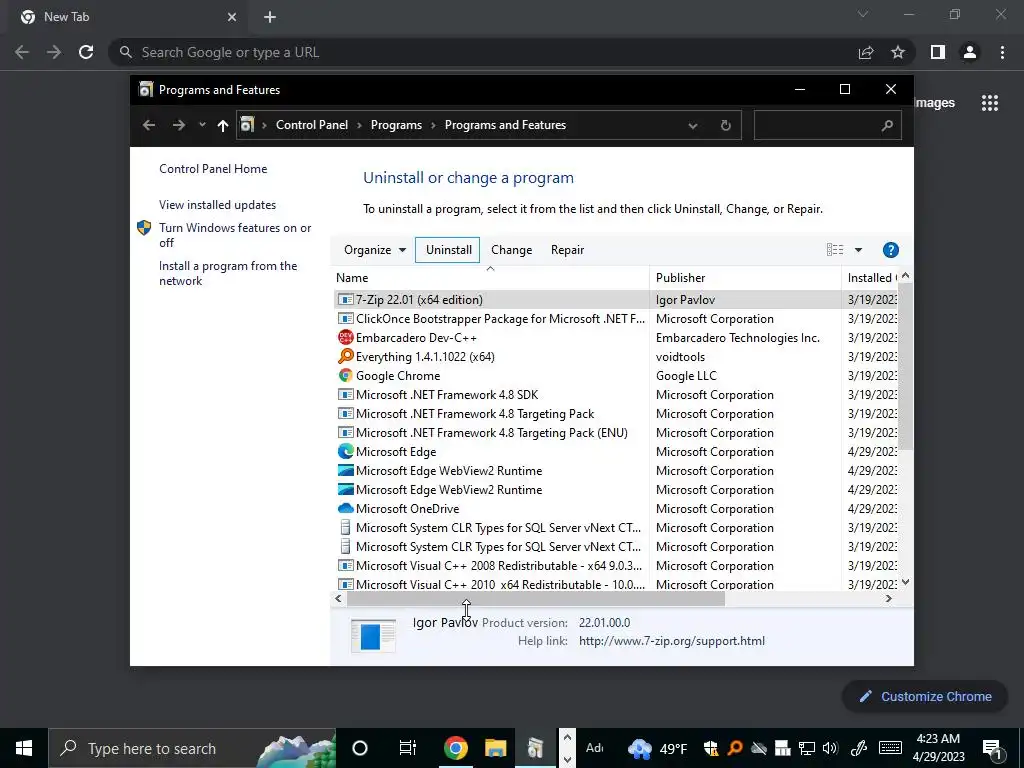The height and width of the screenshot is (768, 1024).
Task: Click the Cortana circle on the taskbar
Action: pyautogui.click(x=360, y=748)
